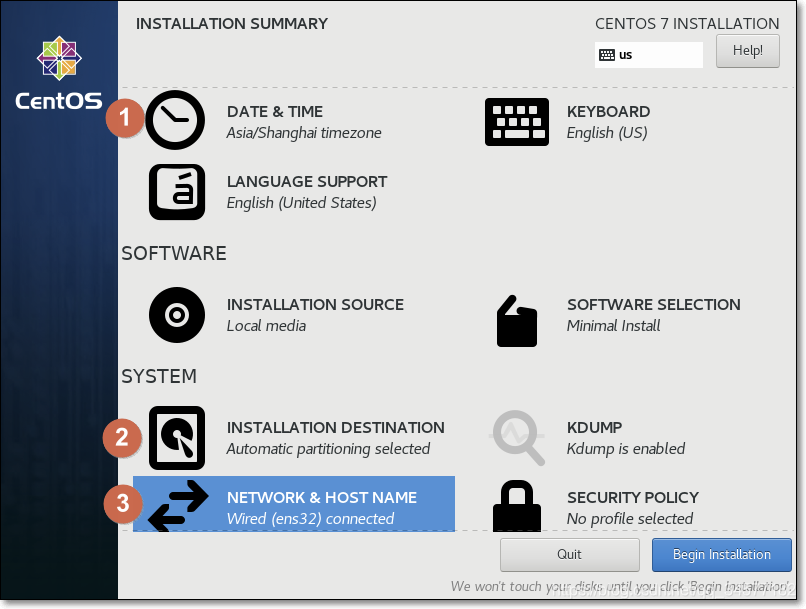The image size is (806, 609).
Task: Click 'English (United States)' language text
Action: pyautogui.click(x=301, y=203)
